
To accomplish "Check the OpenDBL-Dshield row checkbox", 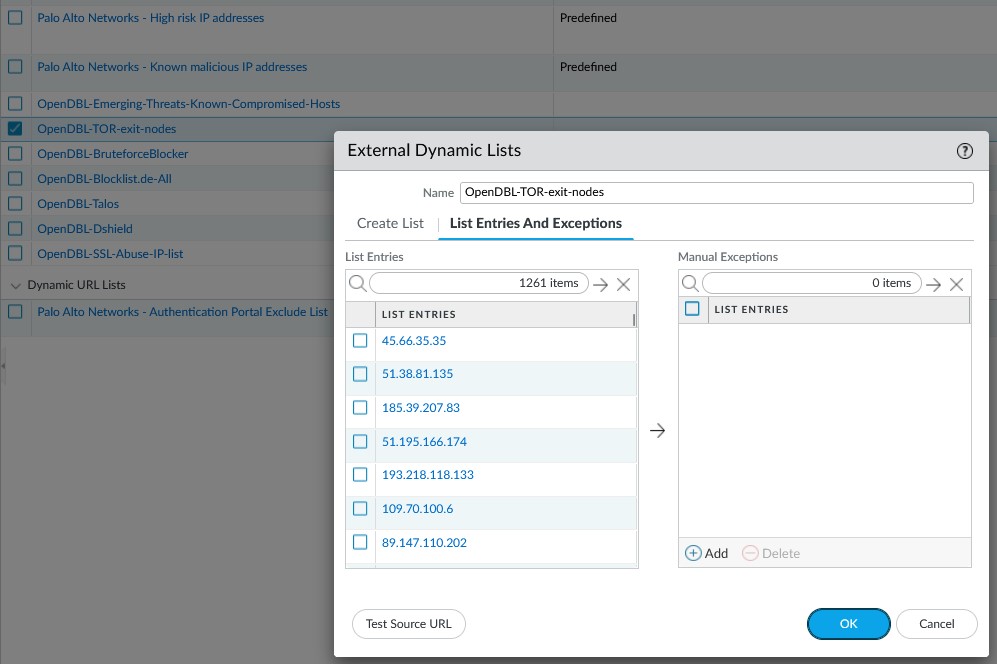I will click(15, 228).
